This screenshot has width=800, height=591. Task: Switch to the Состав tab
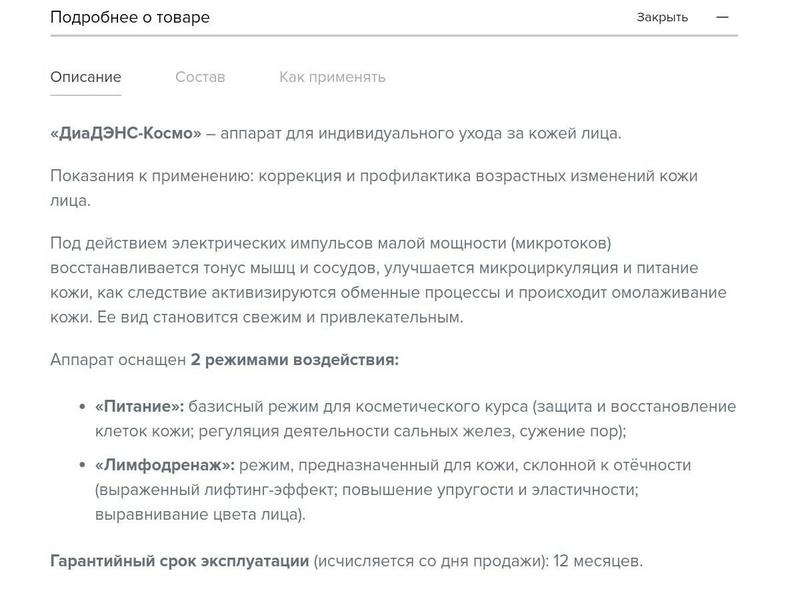pyautogui.click(x=200, y=77)
